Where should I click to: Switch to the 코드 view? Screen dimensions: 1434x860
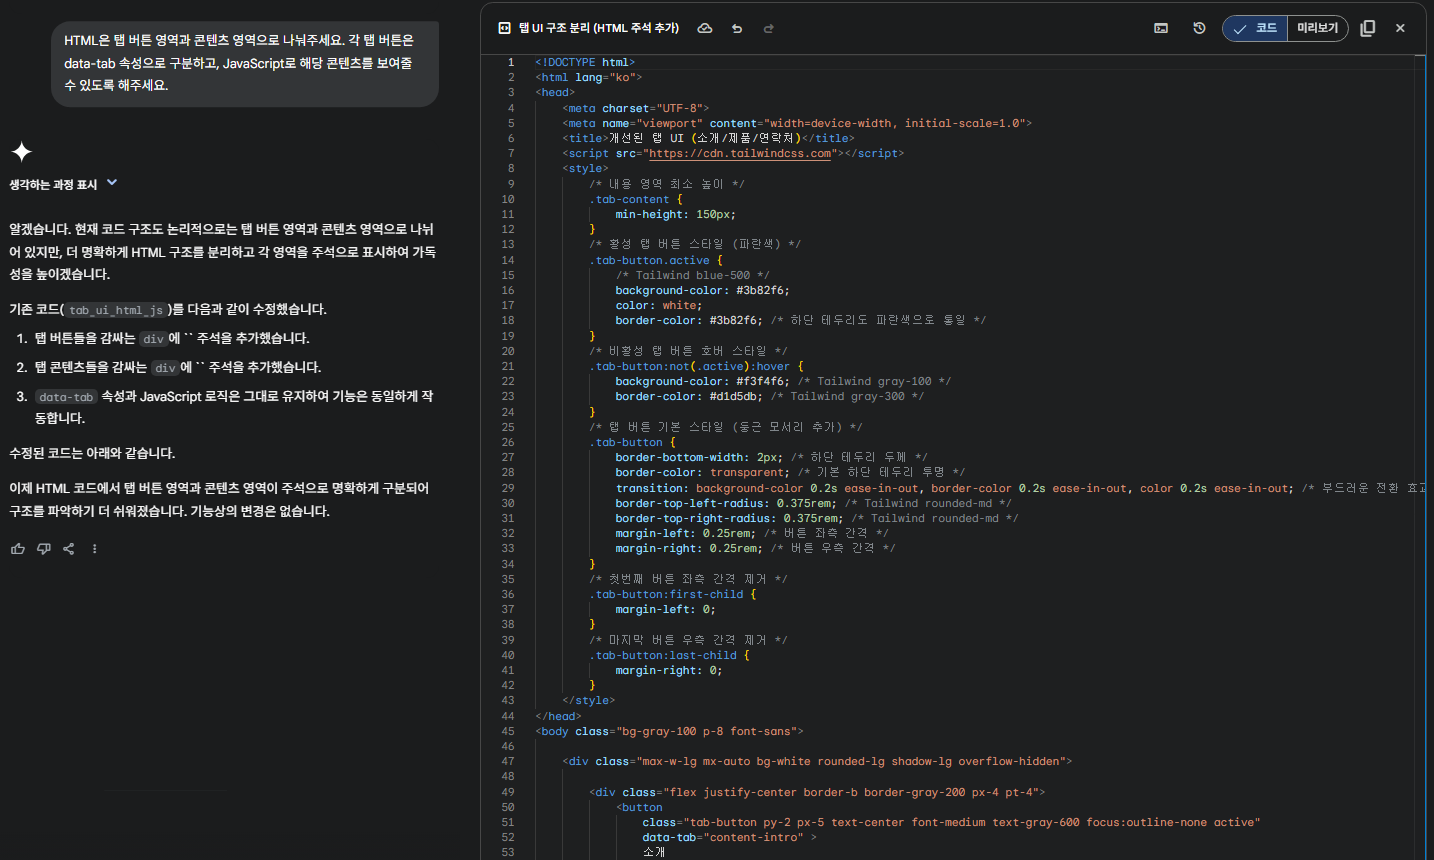(x=1255, y=28)
